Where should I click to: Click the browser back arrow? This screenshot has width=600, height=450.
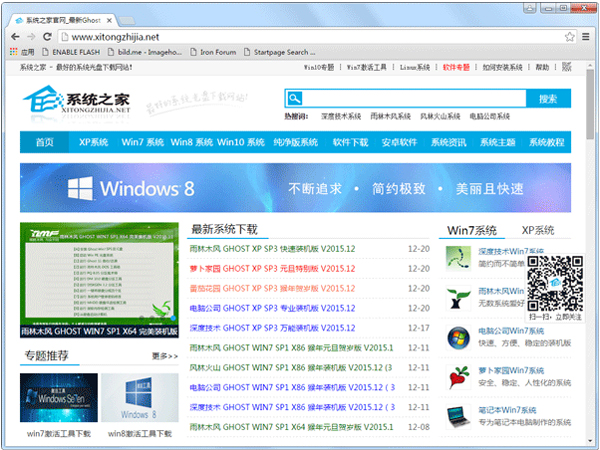(15, 37)
